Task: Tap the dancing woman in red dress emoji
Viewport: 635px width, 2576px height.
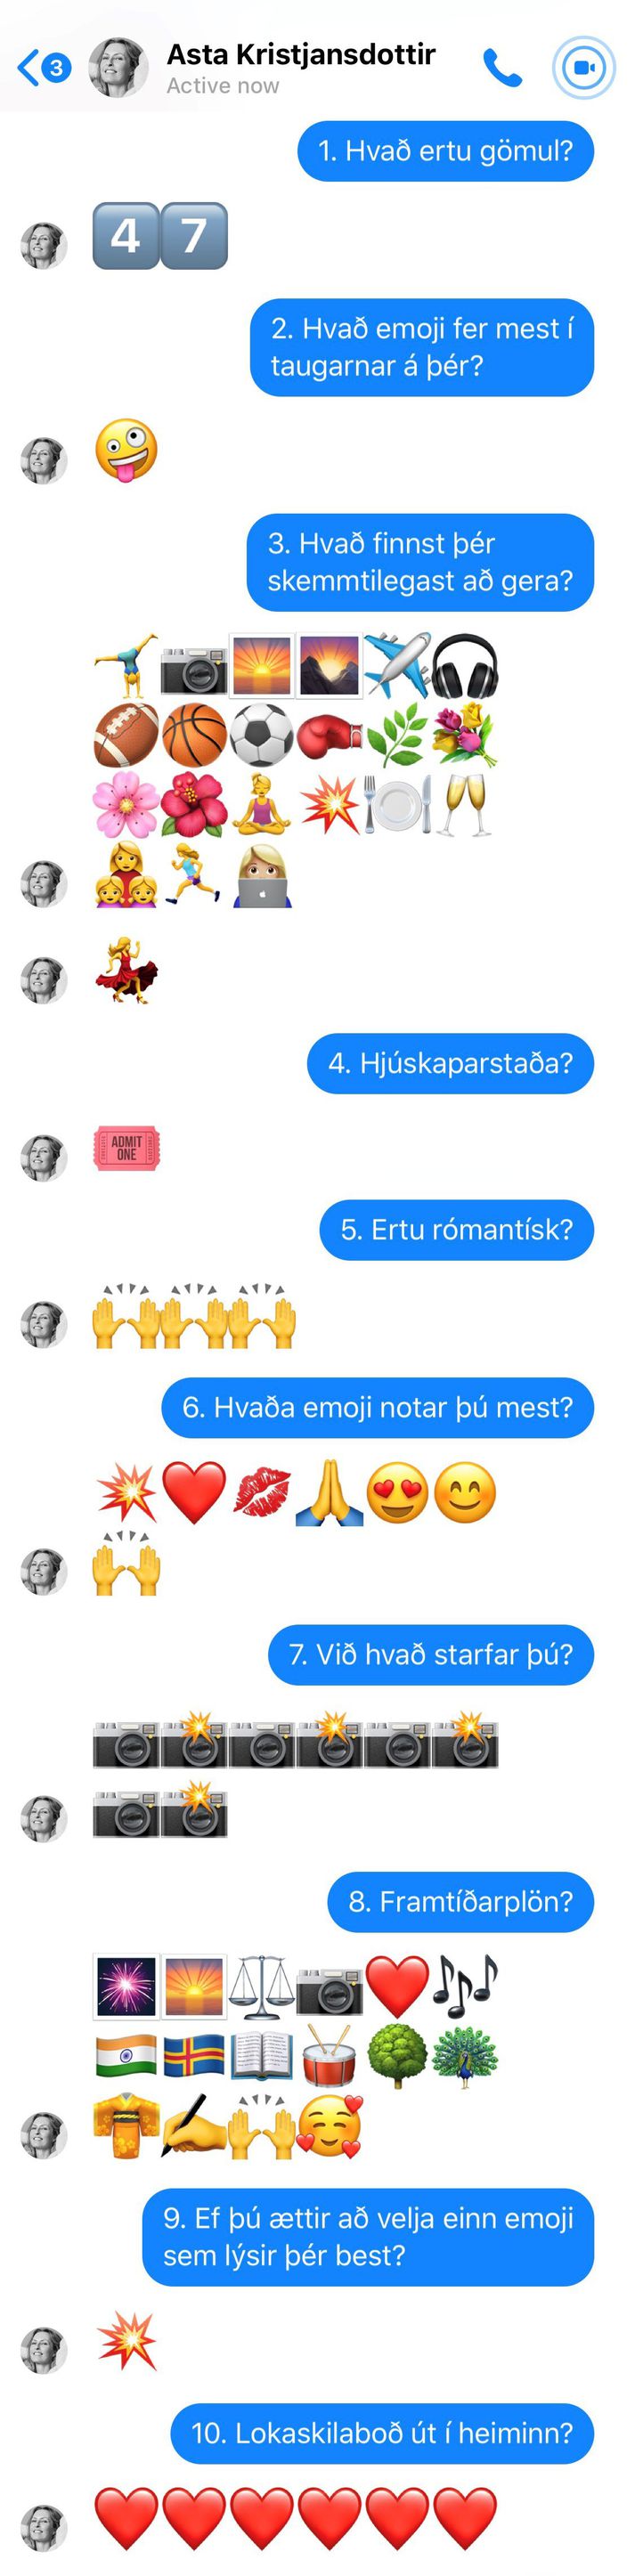Action: [x=126, y=970]
